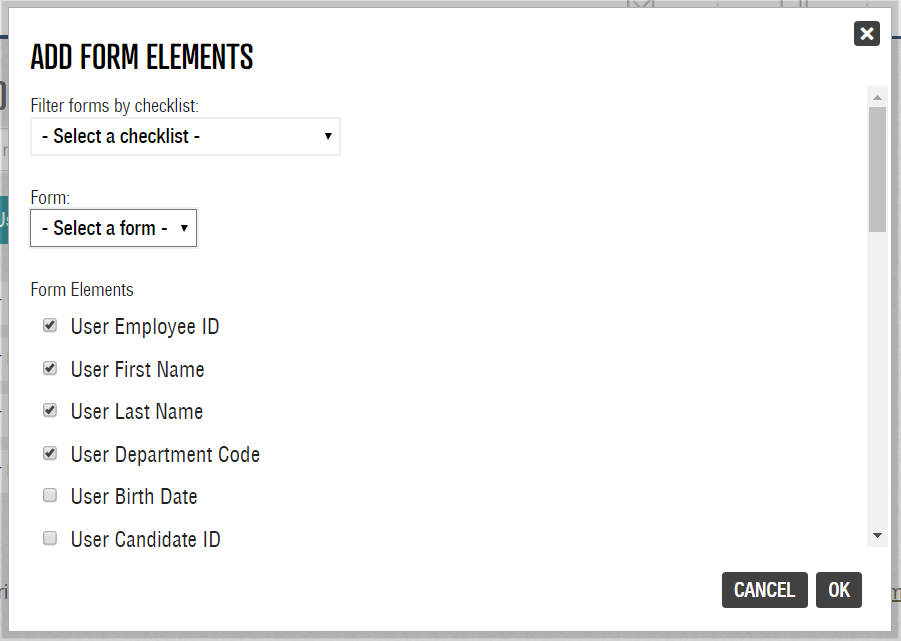Screen dimensions: 901x641
Task: Uncheck the User Employee ID checkbox
Action: tap(50, 326)
